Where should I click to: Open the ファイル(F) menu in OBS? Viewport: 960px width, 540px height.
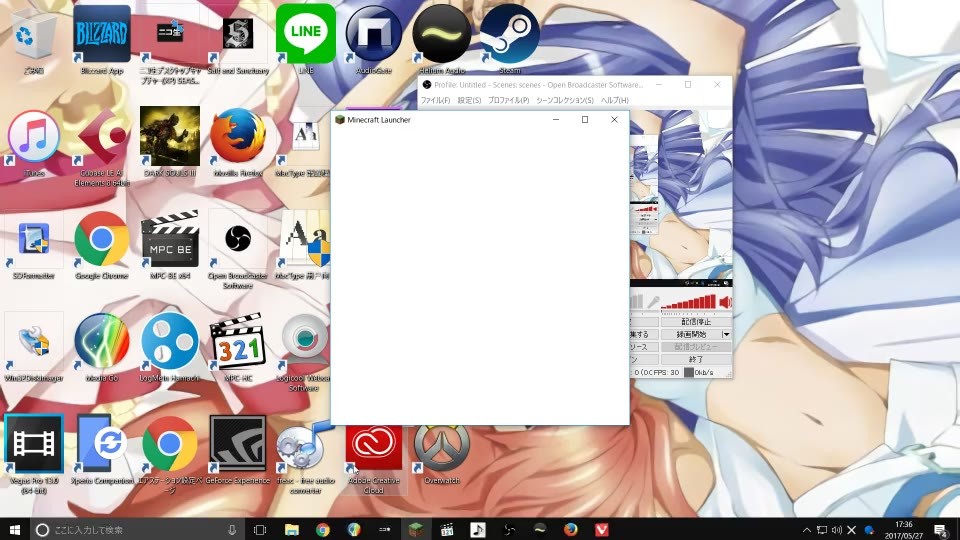pyautogui.click(x=435, y=100)
